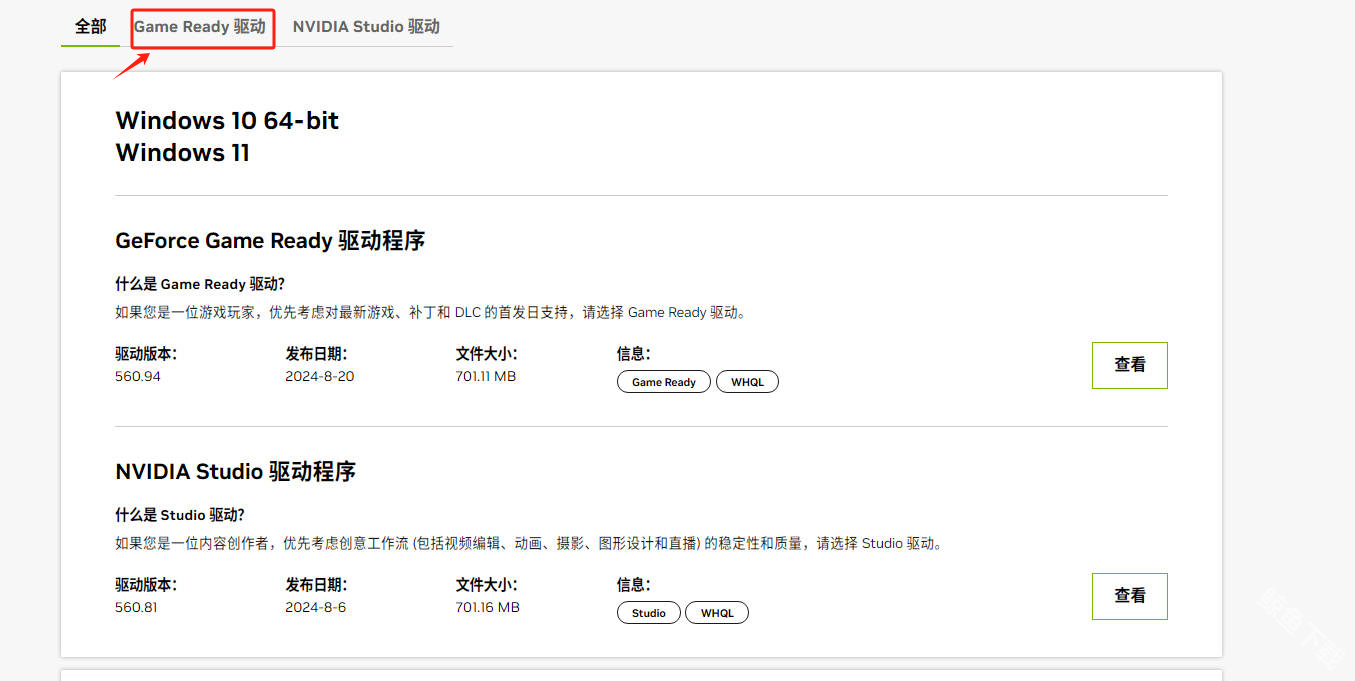Click the 什么是 Studio 驱动? question
Screen dimensions: 1355x681
(180, 515)
